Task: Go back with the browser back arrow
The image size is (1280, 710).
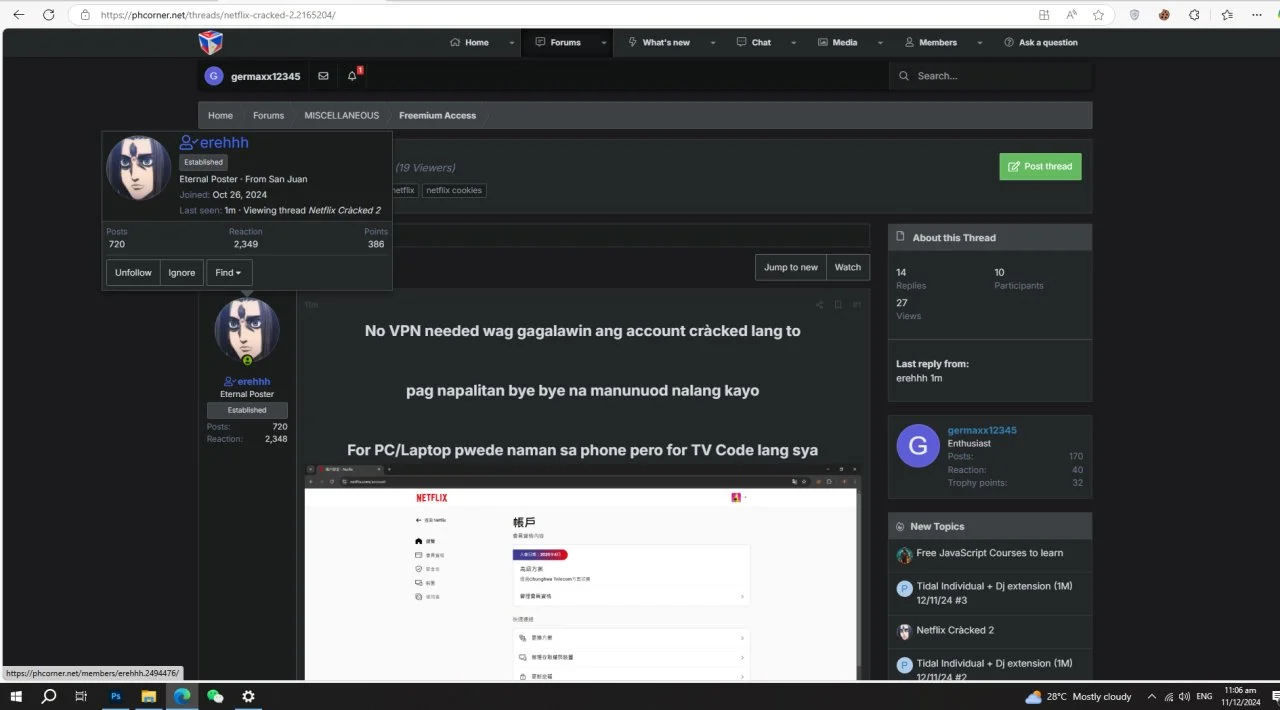Action: point(18,15)
